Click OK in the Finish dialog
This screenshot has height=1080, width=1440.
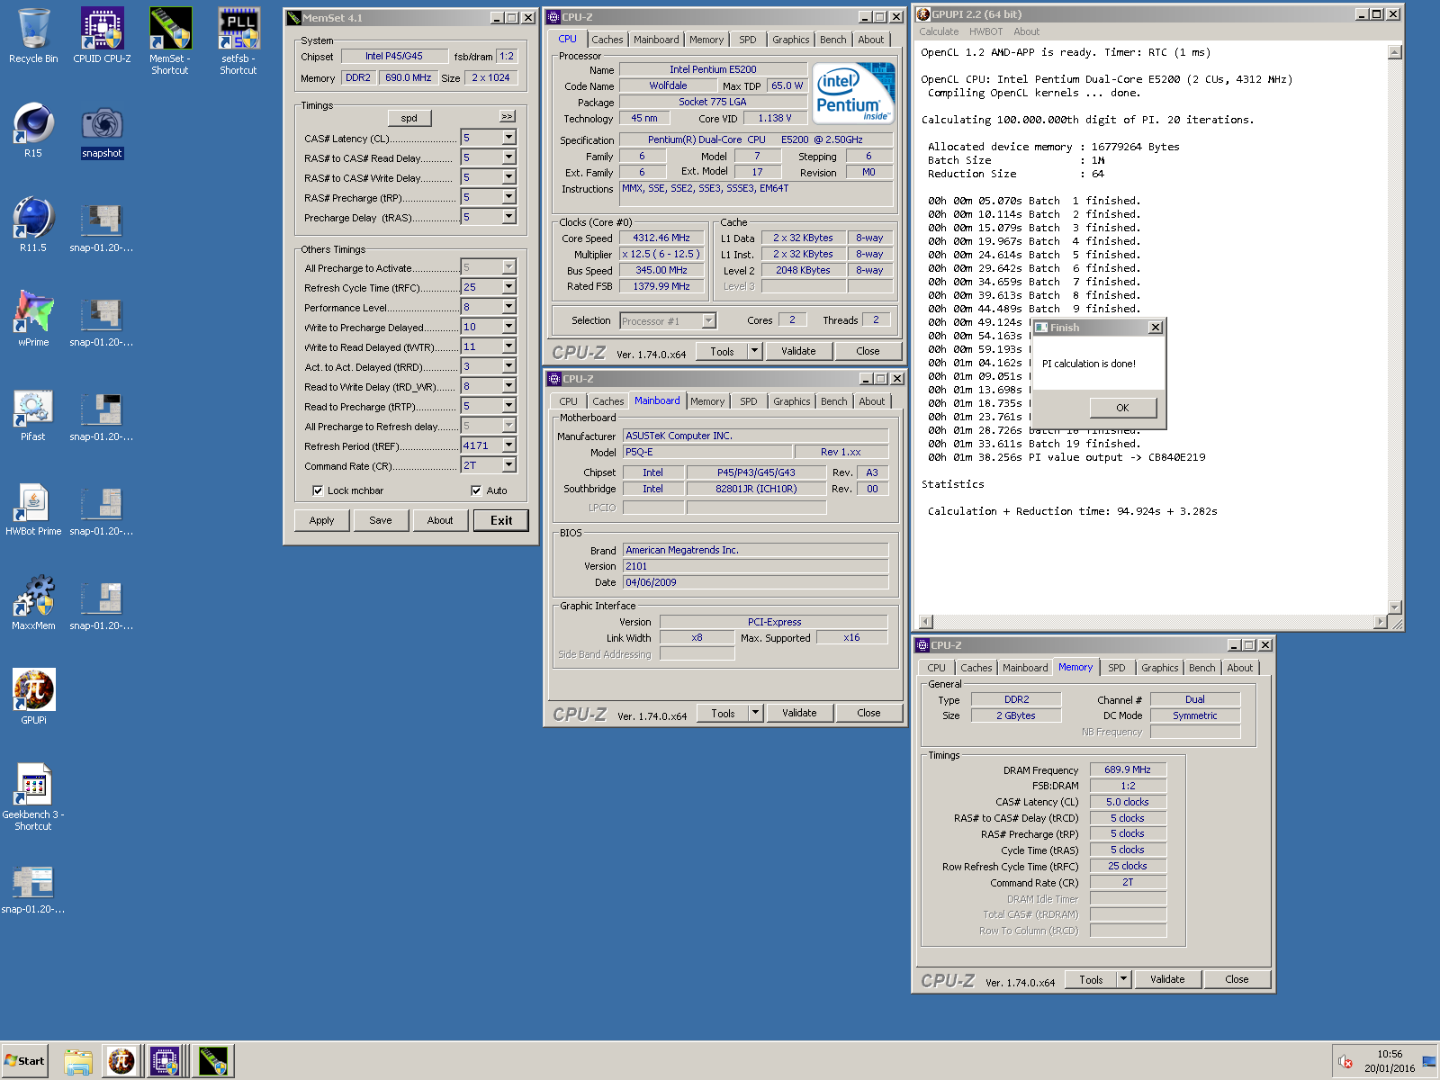tap(1122, 408)
